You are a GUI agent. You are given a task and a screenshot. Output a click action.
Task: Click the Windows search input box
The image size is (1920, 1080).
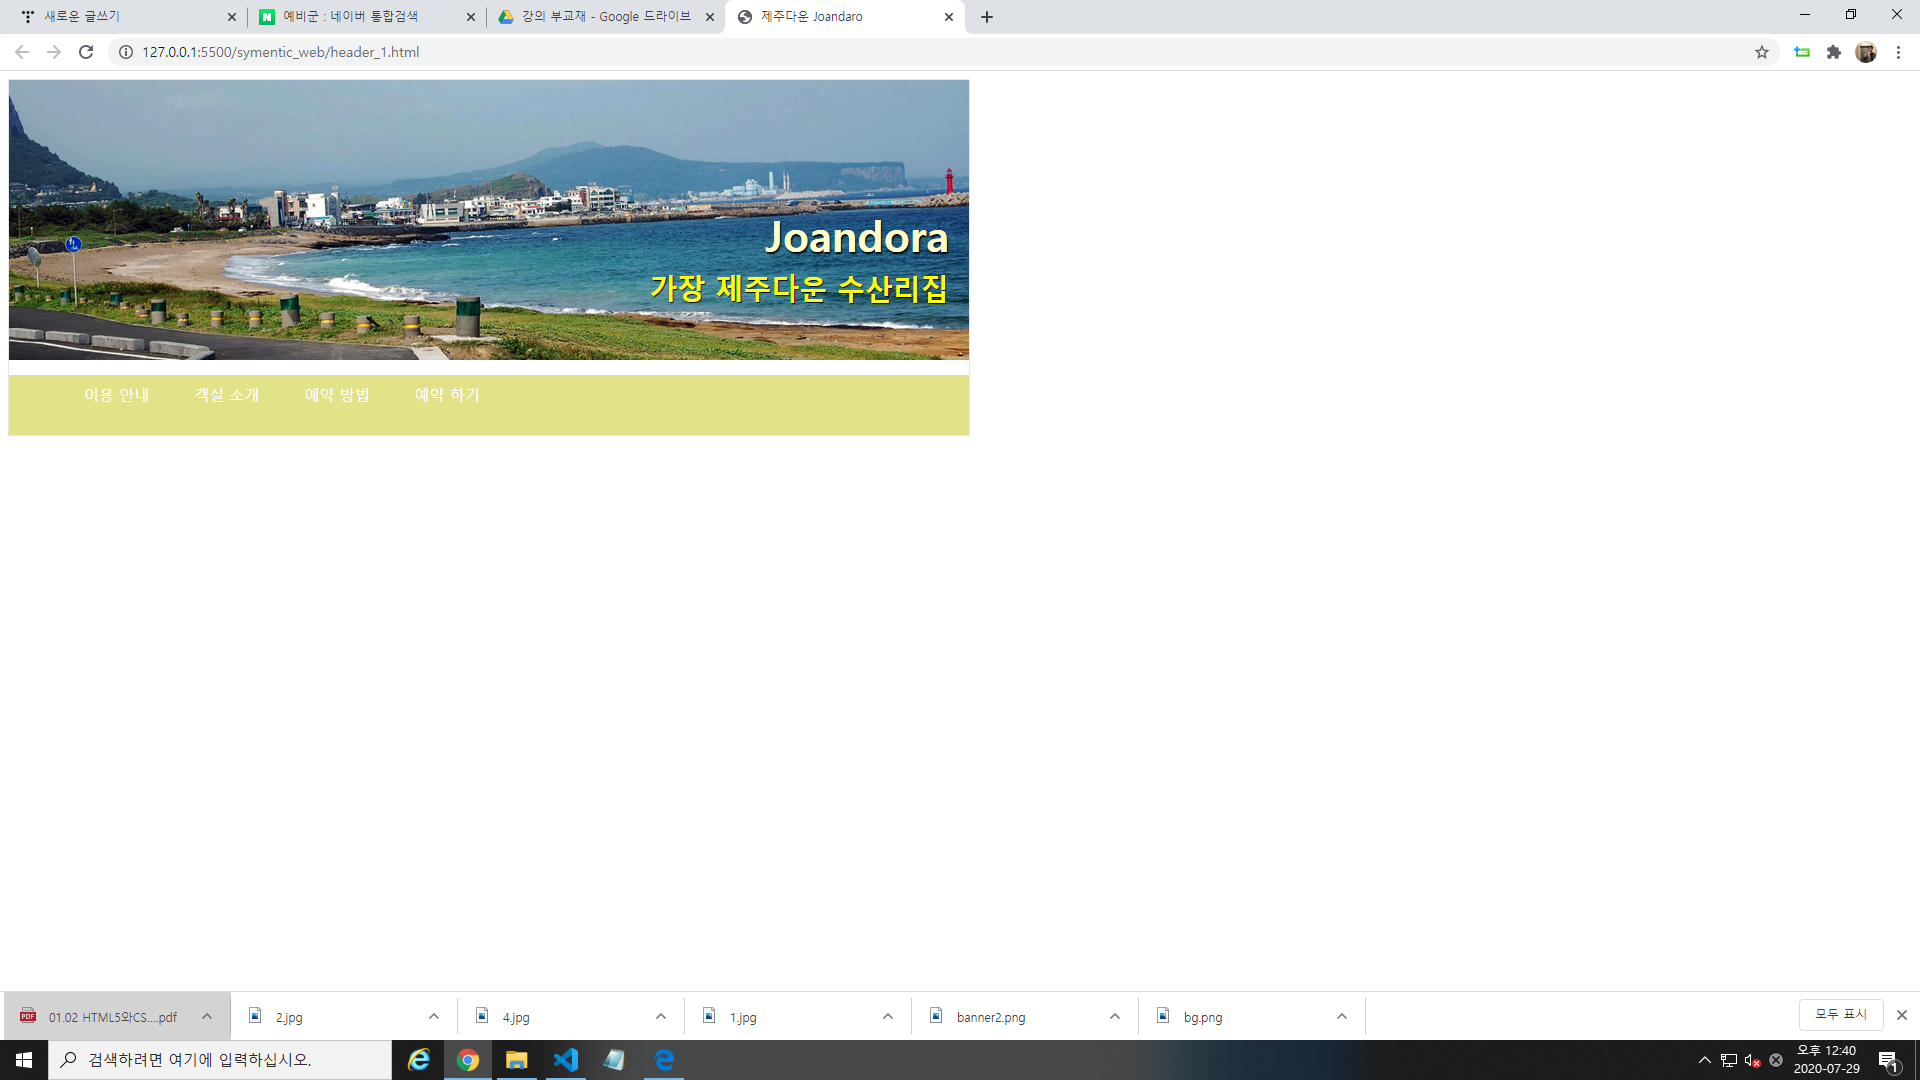tap(220, 1060)
